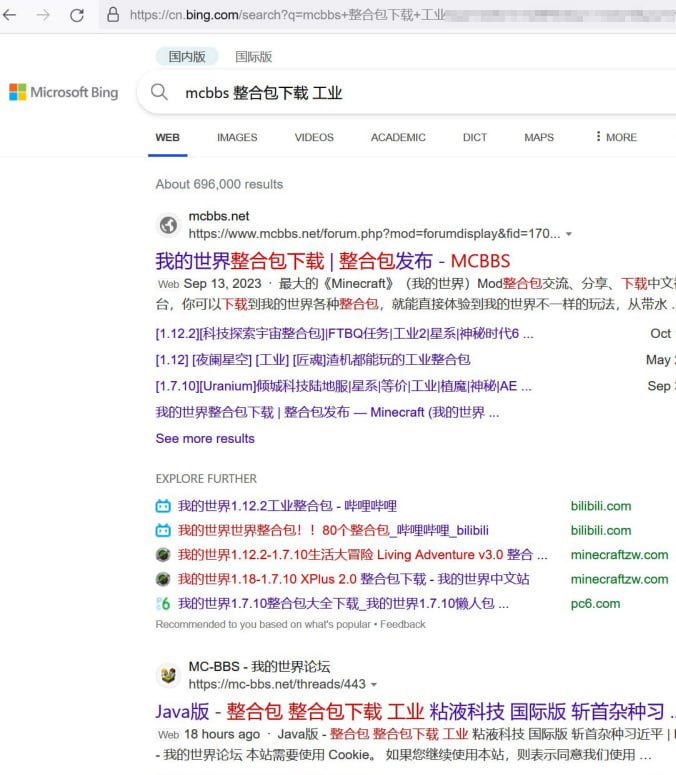Image resolution: width=676 pixels, height=775 pixels.
Task: Click minecraftzw.com domain for XPlus 2.0
Action: (x=620, y=579)
